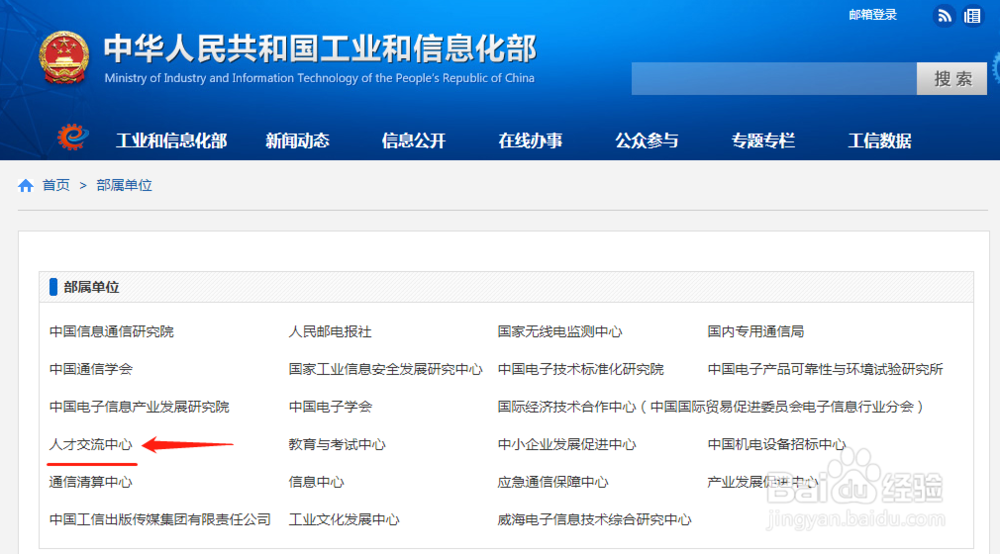Click the orange gear e-logo icon
This screenshot has height=554, width=1000.
(x=72, y=136)
